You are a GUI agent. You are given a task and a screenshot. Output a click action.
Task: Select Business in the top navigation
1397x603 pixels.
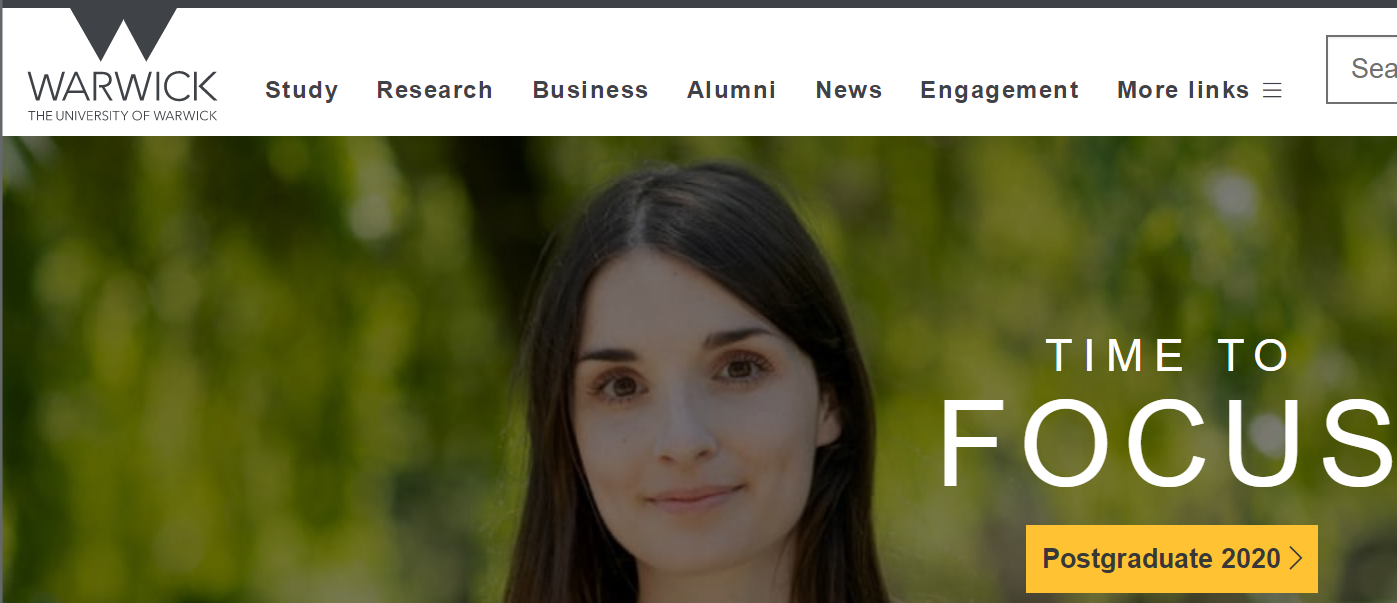(x=590, y=90)
